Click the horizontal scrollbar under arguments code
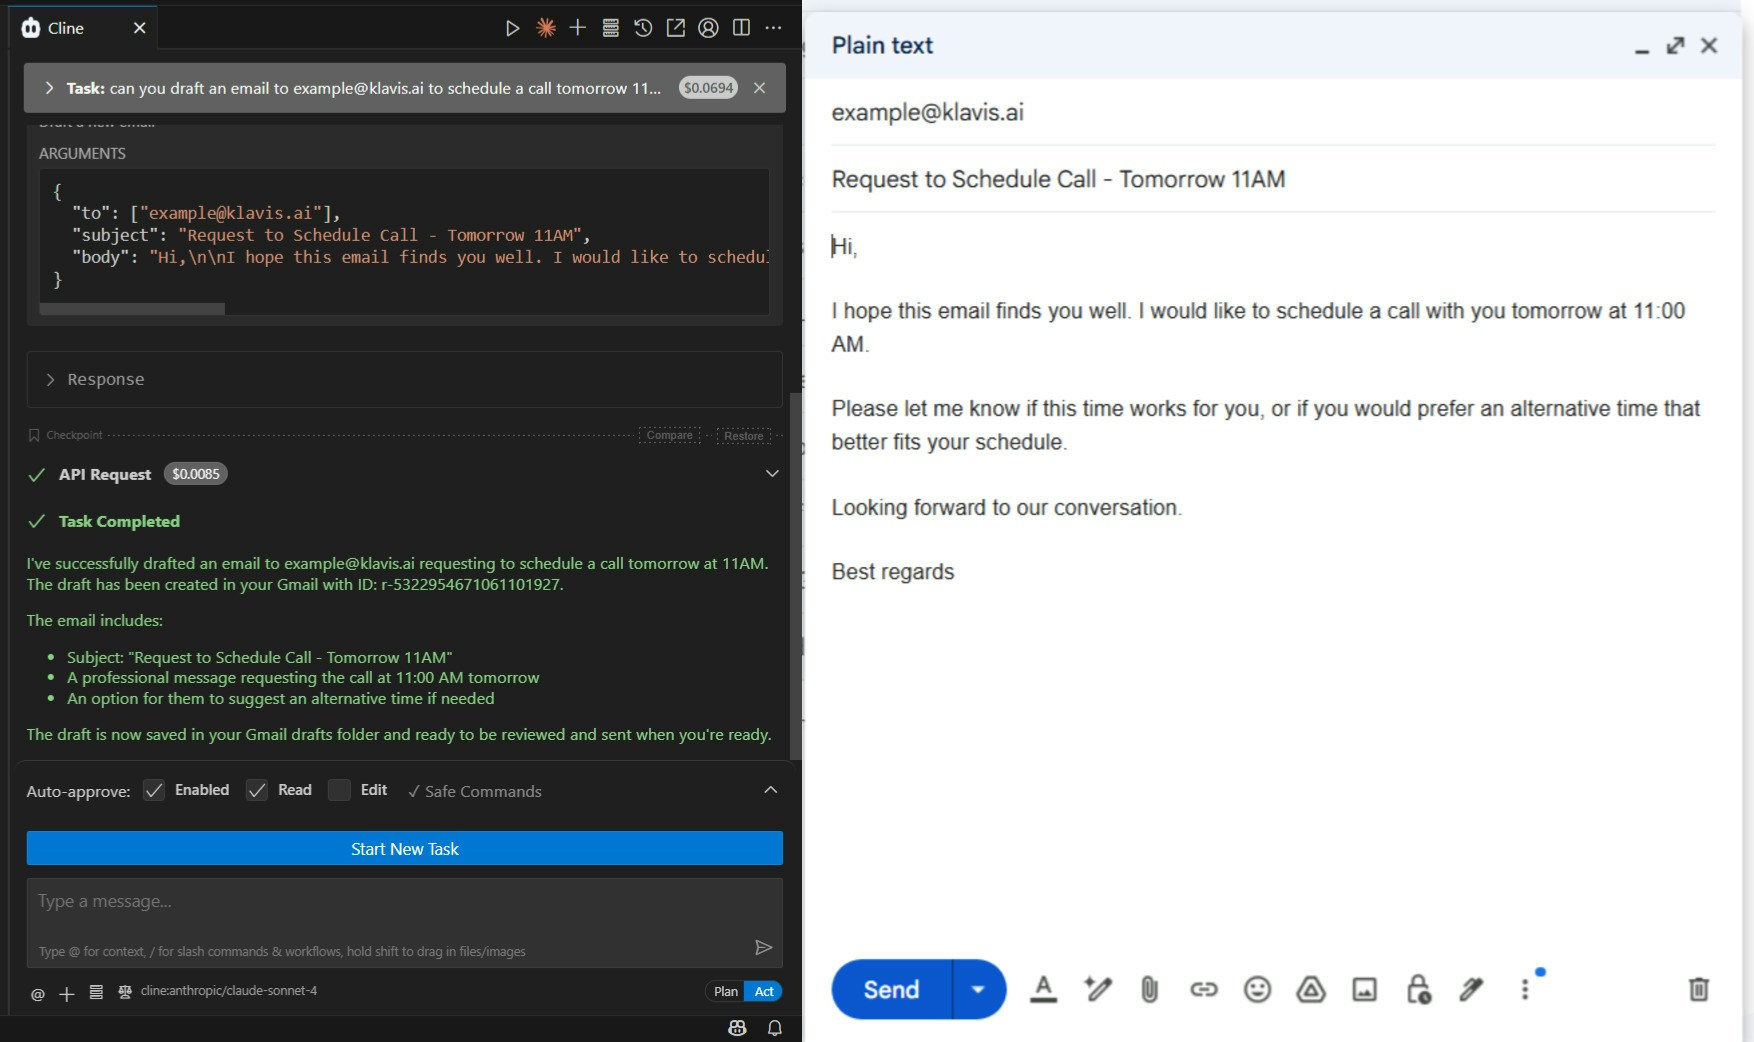Screen dimensions: 1754x1042 (132, 309)
